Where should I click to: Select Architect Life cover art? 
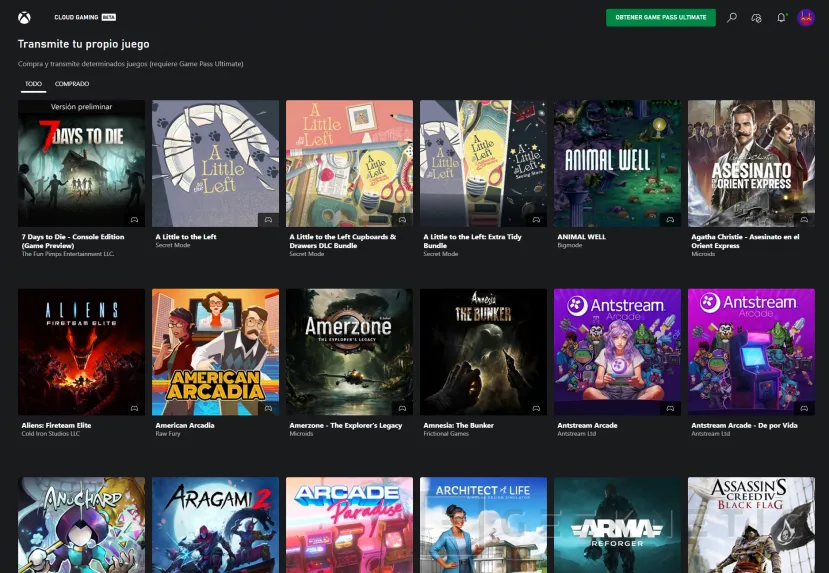(x=483, y=525)
